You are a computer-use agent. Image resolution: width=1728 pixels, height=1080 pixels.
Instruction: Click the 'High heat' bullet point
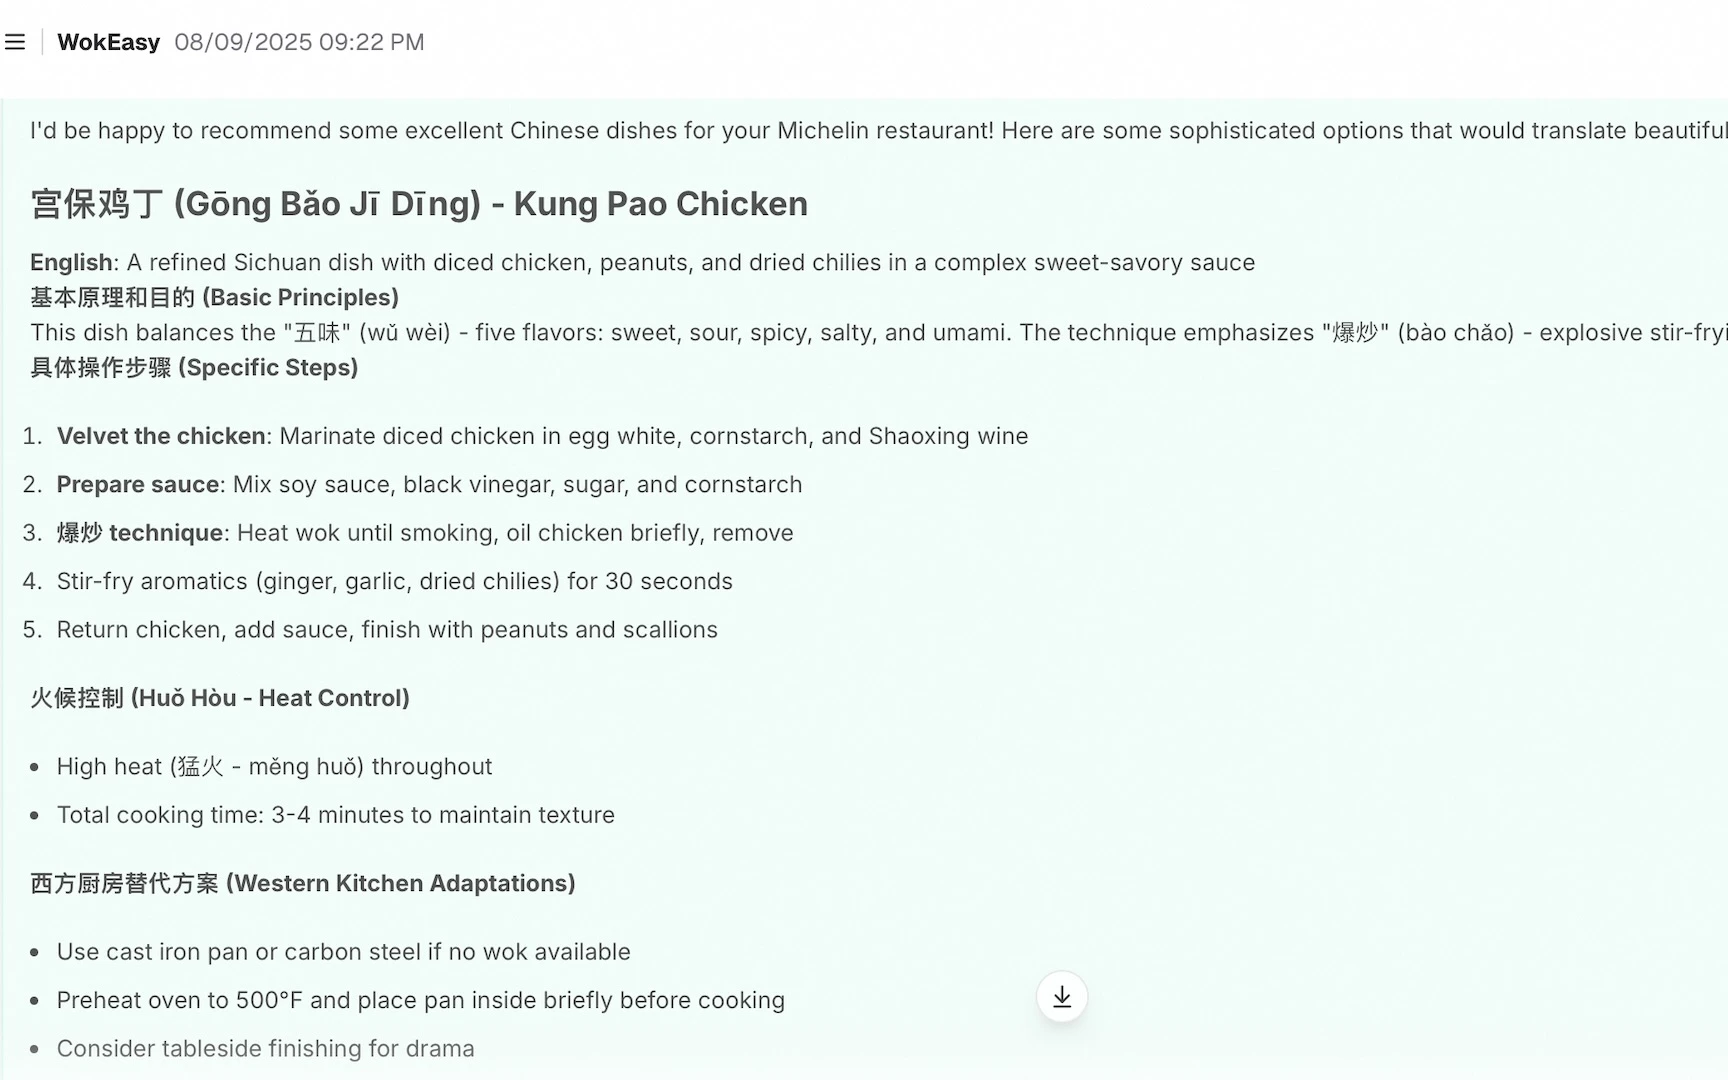(x=274, y=767)
